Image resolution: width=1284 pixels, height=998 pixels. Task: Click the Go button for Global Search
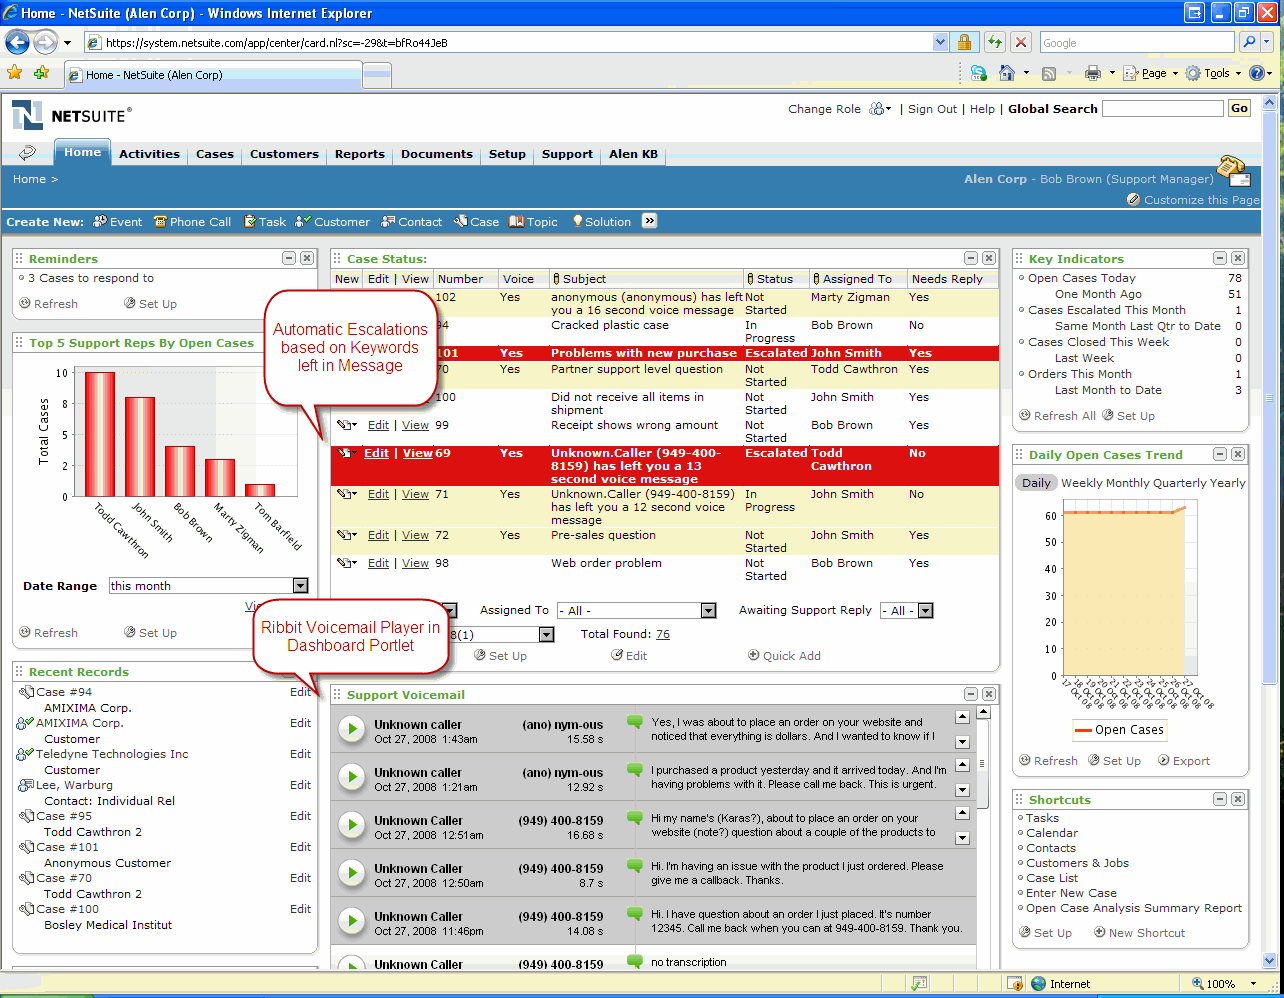[1240, 108]
